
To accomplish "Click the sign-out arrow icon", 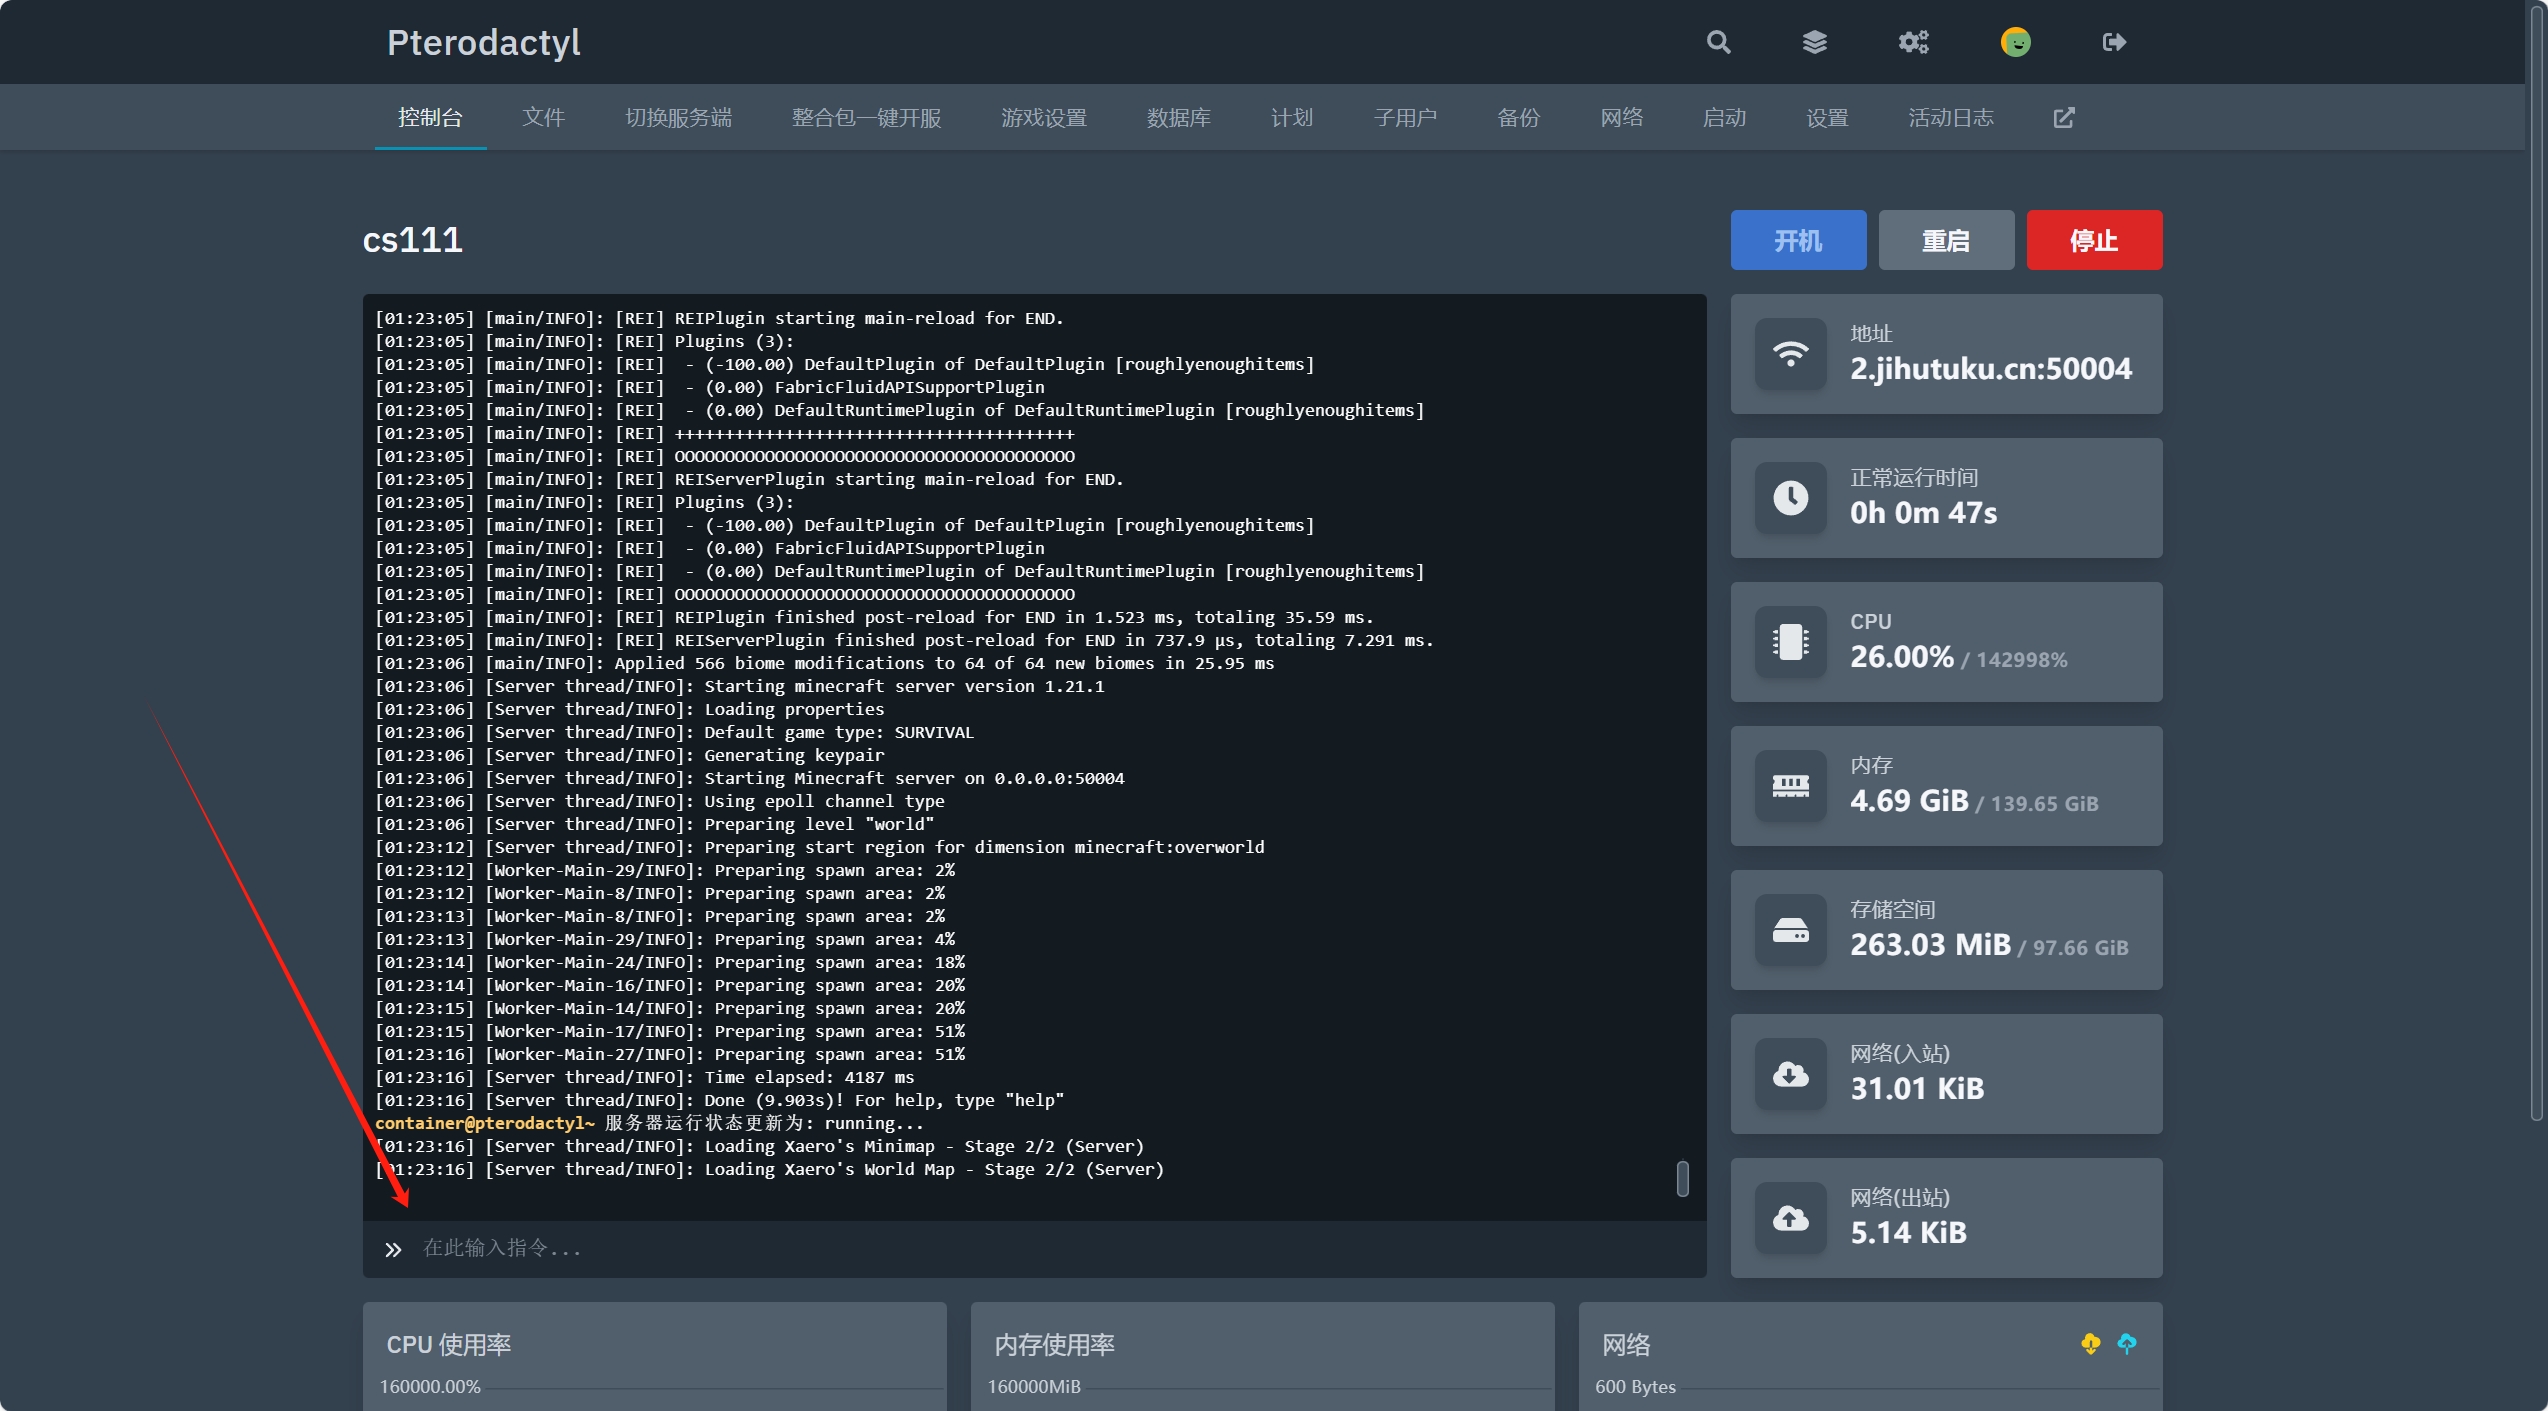I will click(2113, 42).
